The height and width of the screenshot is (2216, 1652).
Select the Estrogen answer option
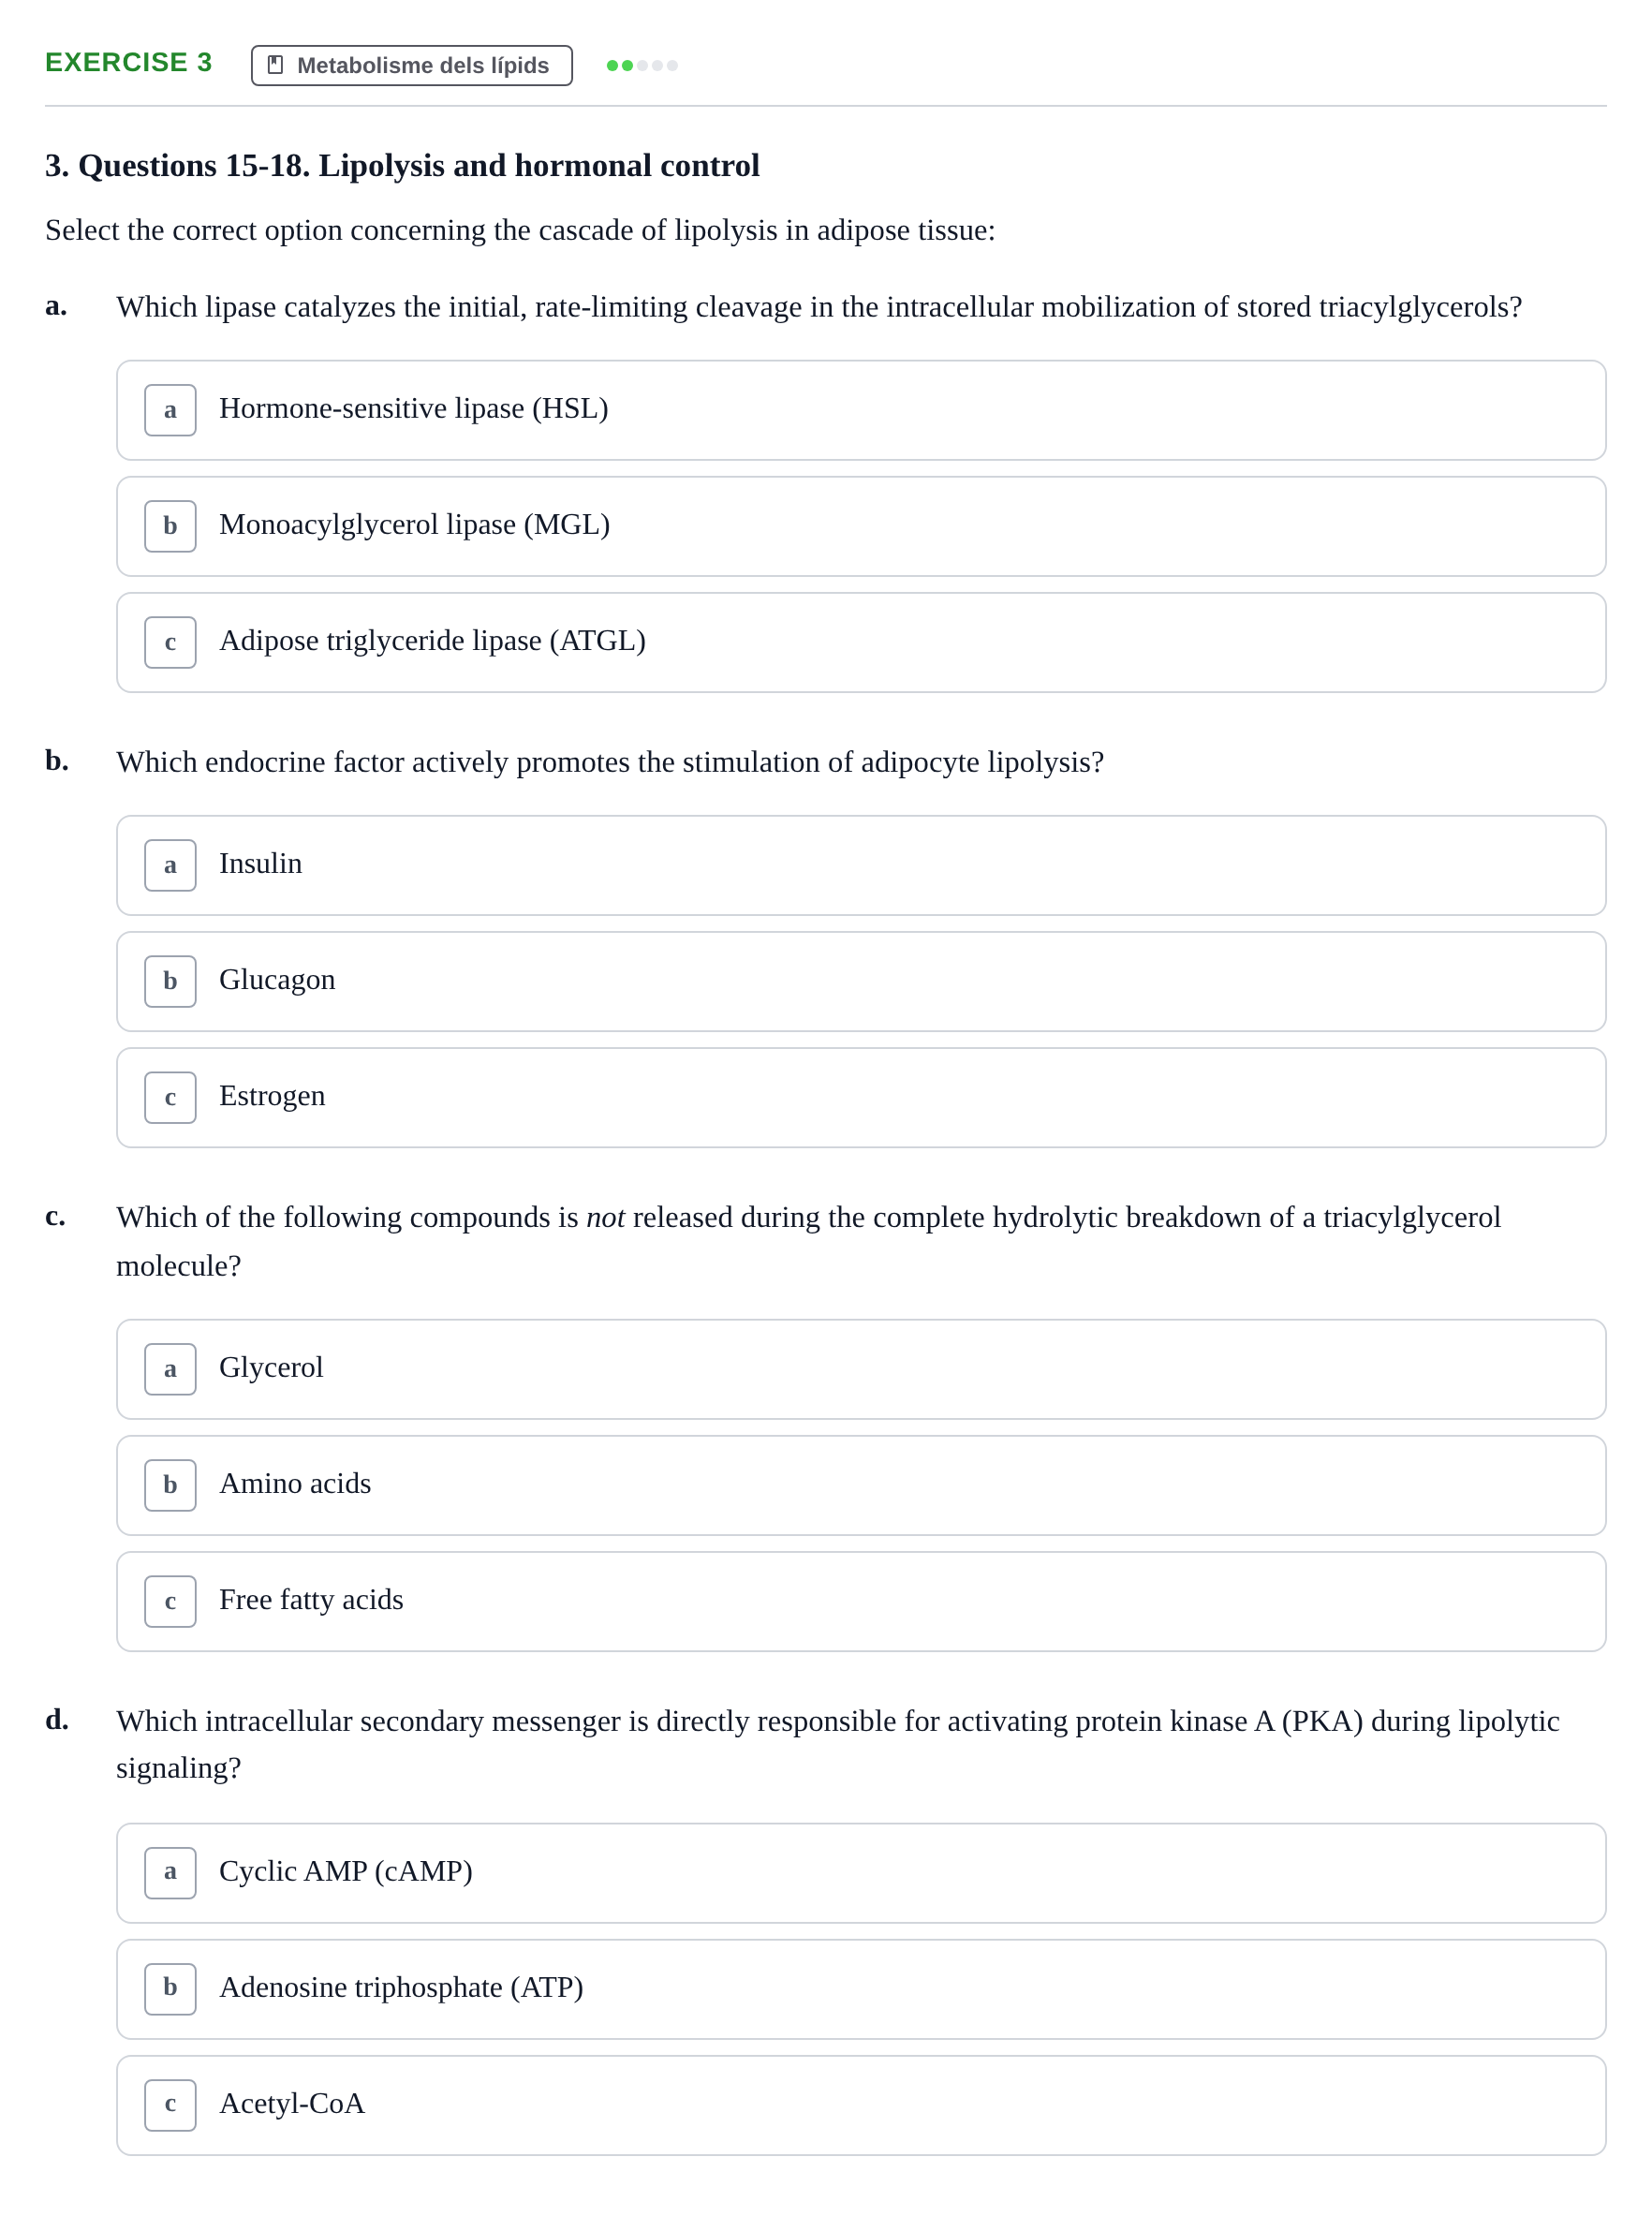point(861,1097)
